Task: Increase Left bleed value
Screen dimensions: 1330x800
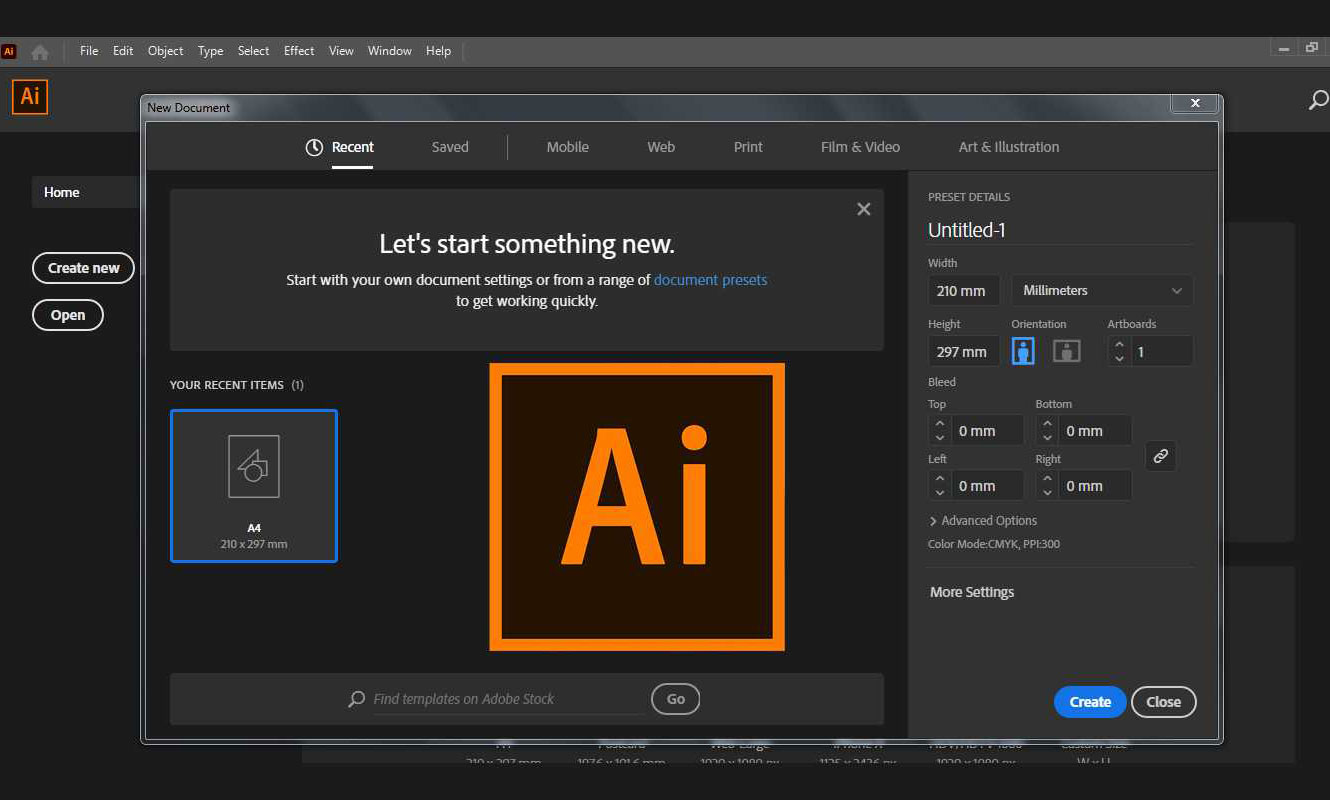Action: pyautogui.click(x=939, y=479)
